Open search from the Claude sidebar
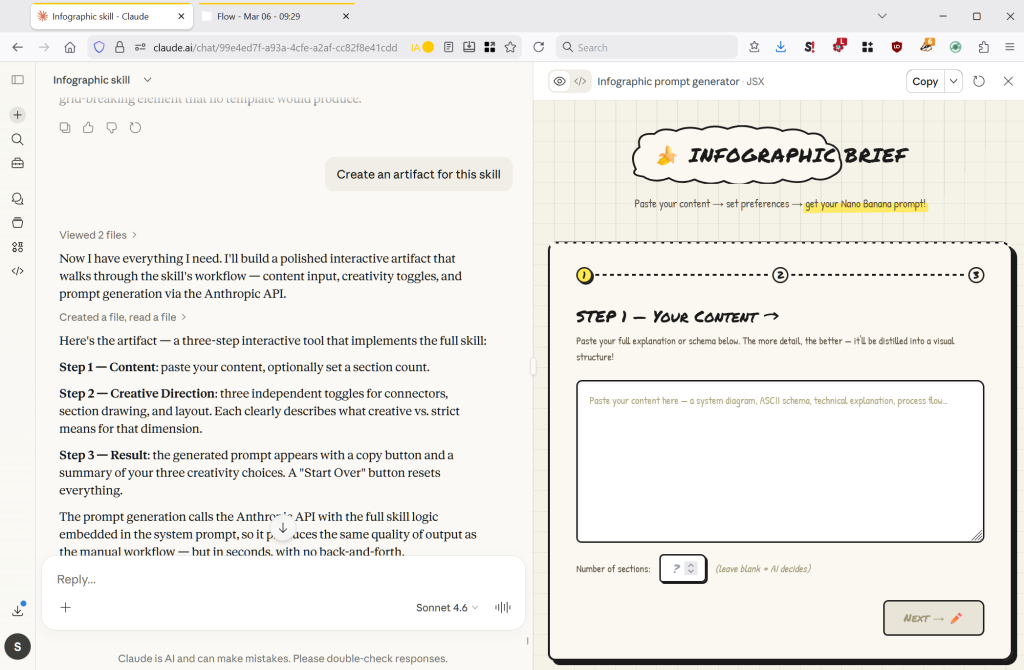This screenshot has width=1024, height=670. click(16, 139)
